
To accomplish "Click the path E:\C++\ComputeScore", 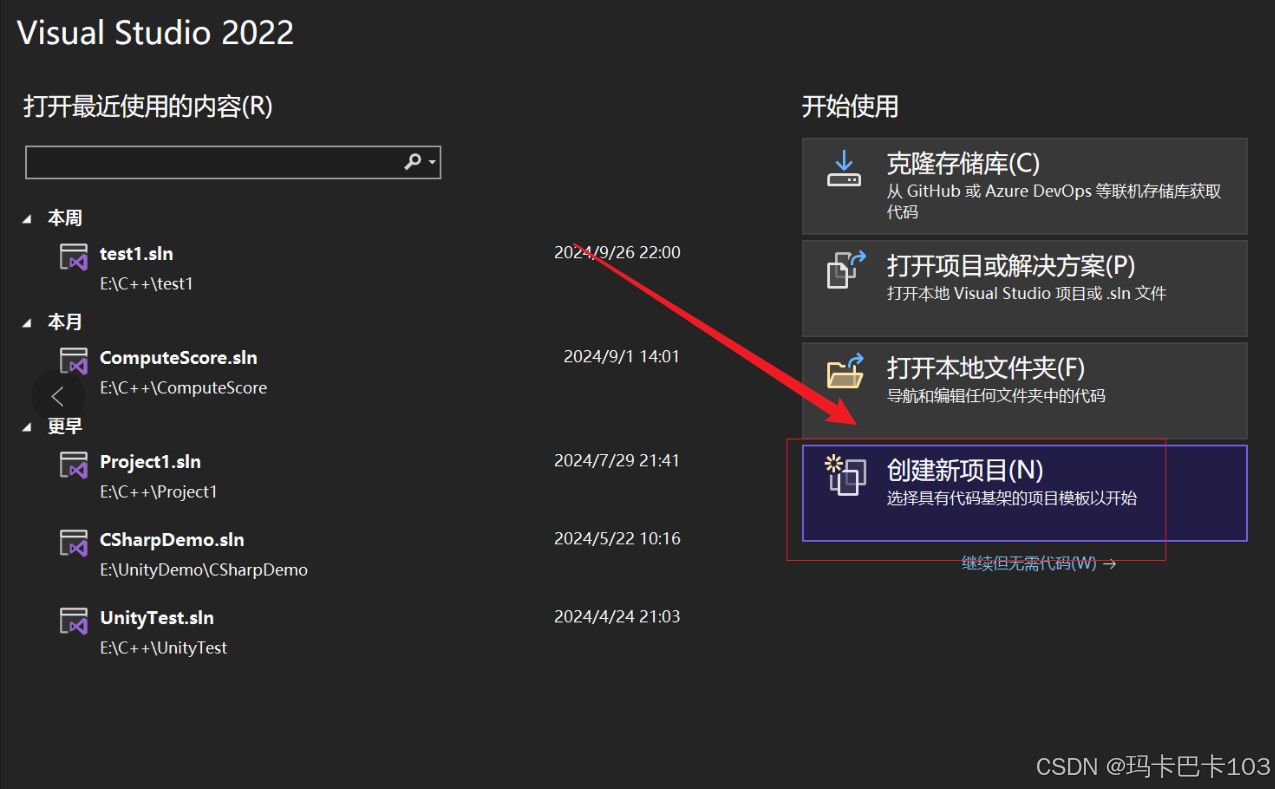I will coord(183,388).
